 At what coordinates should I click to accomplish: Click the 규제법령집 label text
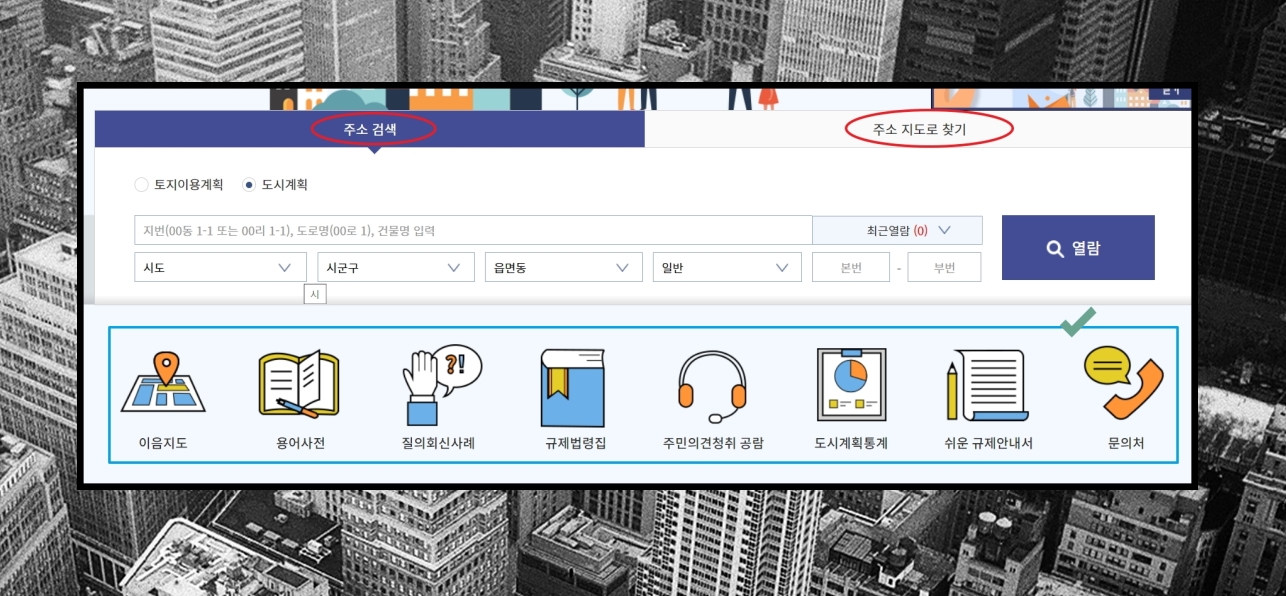(x=575, y=443)
